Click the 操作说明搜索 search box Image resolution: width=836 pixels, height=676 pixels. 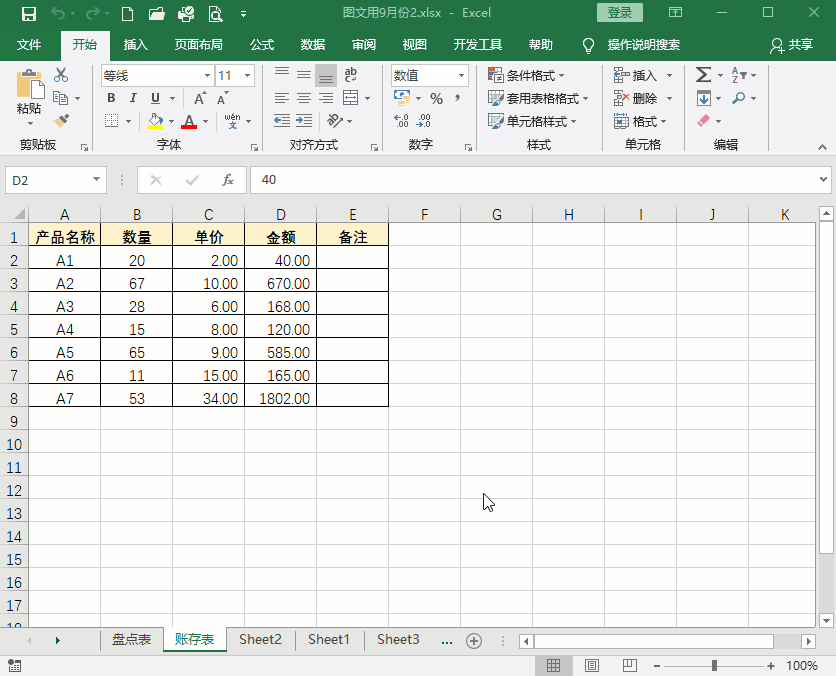click(644, 45)
